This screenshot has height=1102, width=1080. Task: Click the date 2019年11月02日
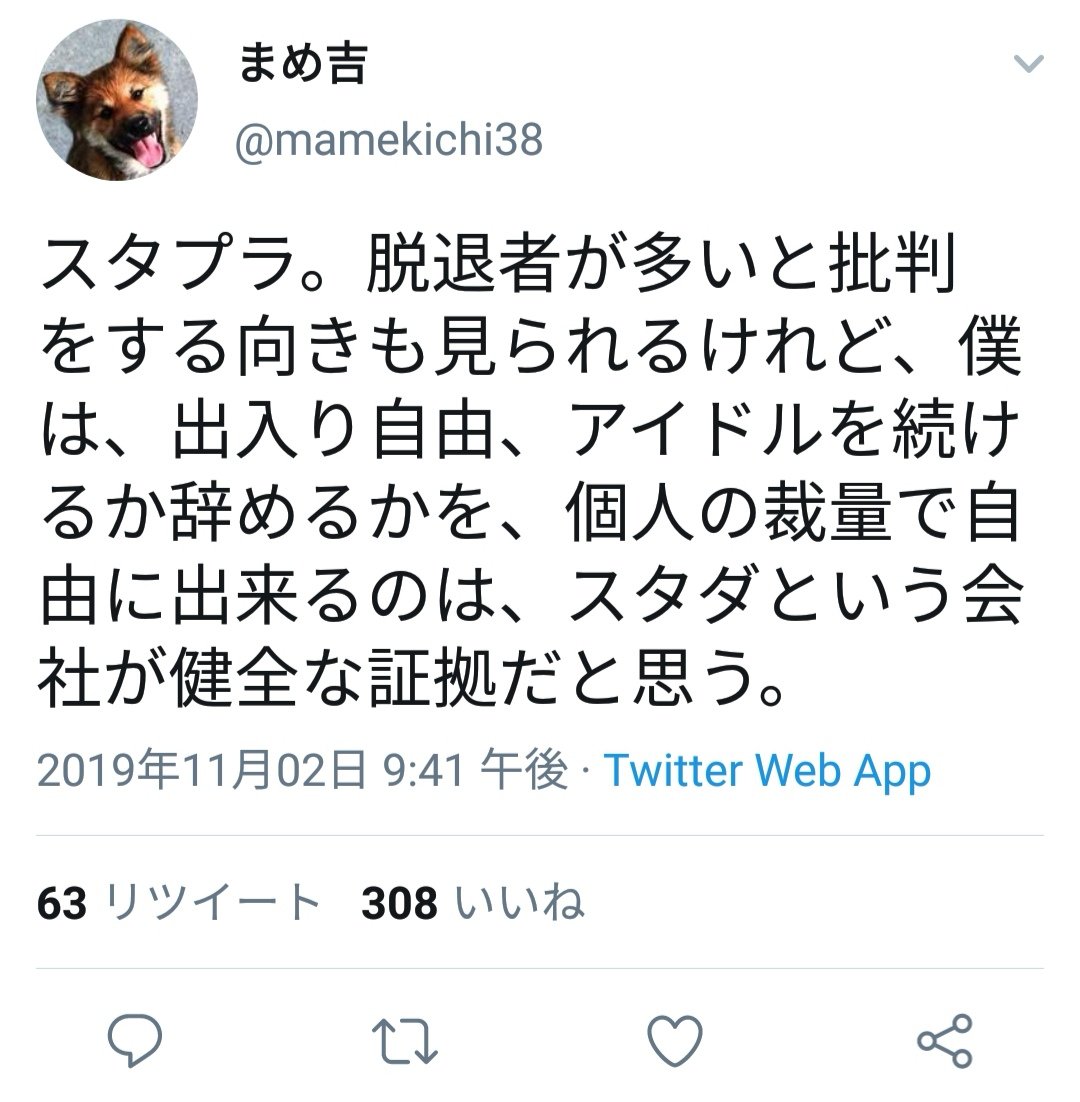point(202,770)
